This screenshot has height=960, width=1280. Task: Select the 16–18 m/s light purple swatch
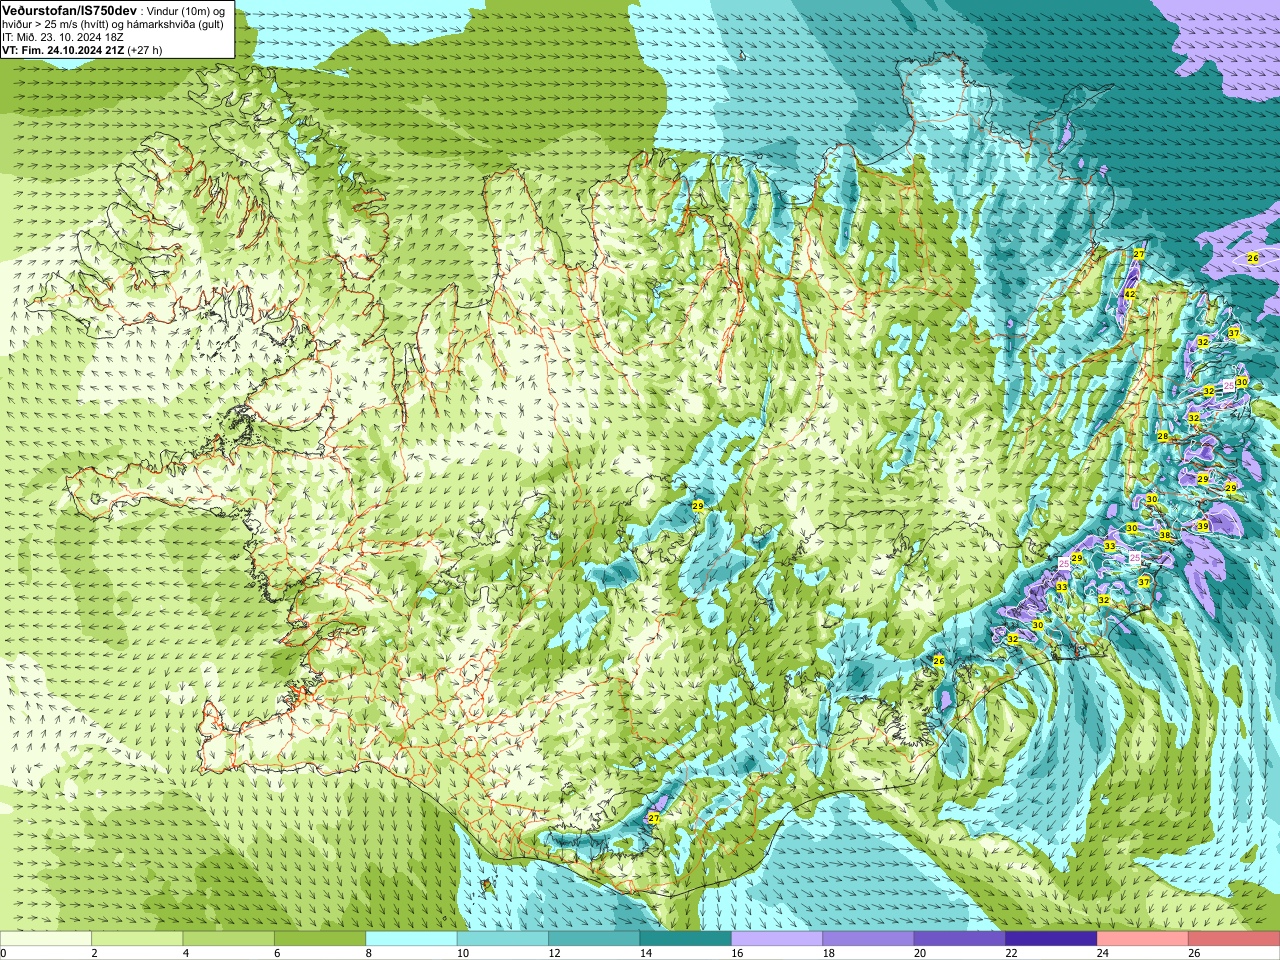(777, 939)
